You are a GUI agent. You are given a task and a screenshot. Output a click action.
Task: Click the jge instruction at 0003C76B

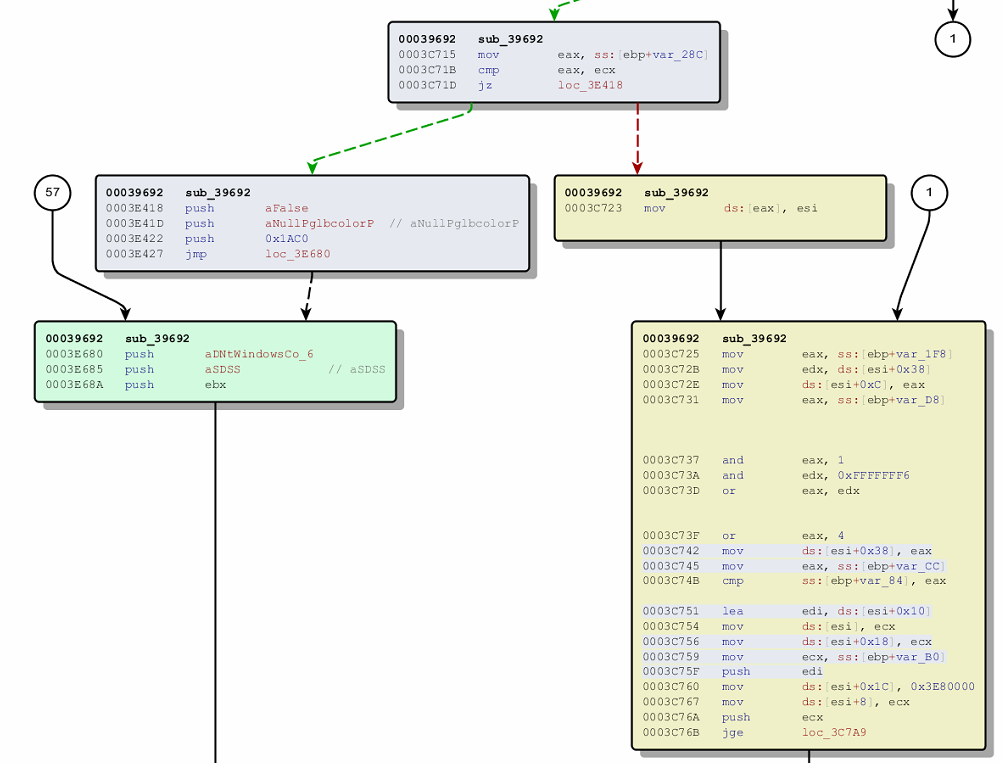pos(733,732)
